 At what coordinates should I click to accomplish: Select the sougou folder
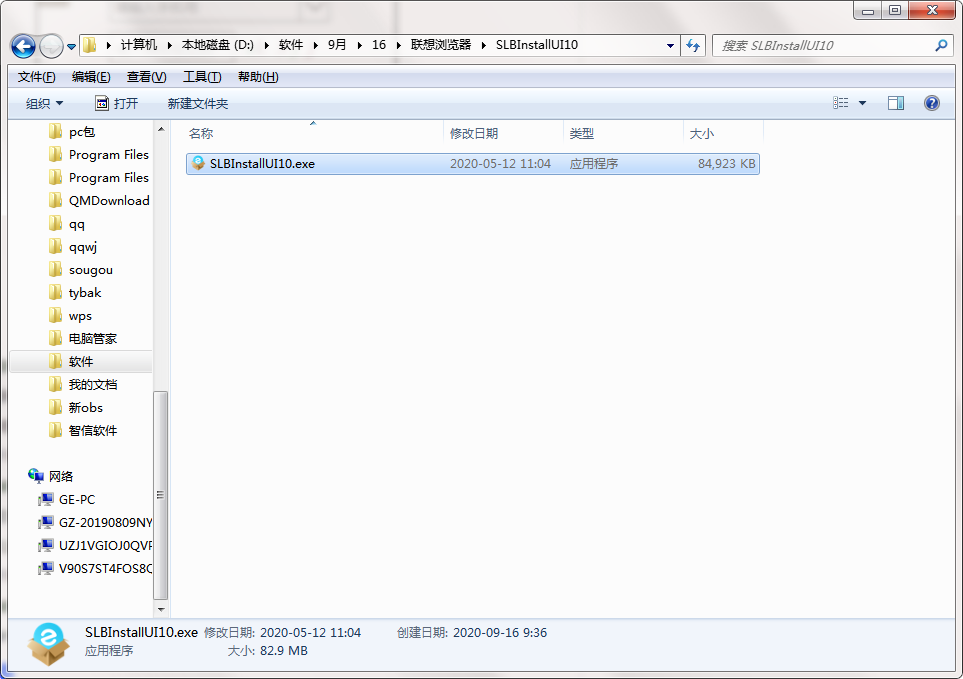click(x=90, y=270)
